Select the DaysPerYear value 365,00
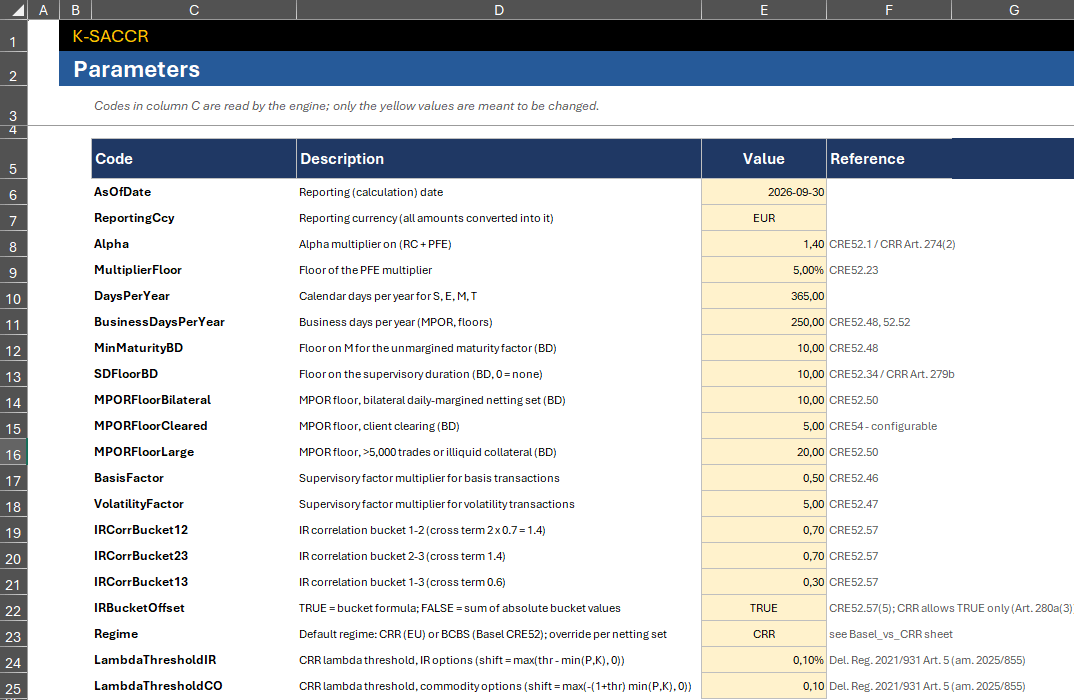 click(764, 296)
